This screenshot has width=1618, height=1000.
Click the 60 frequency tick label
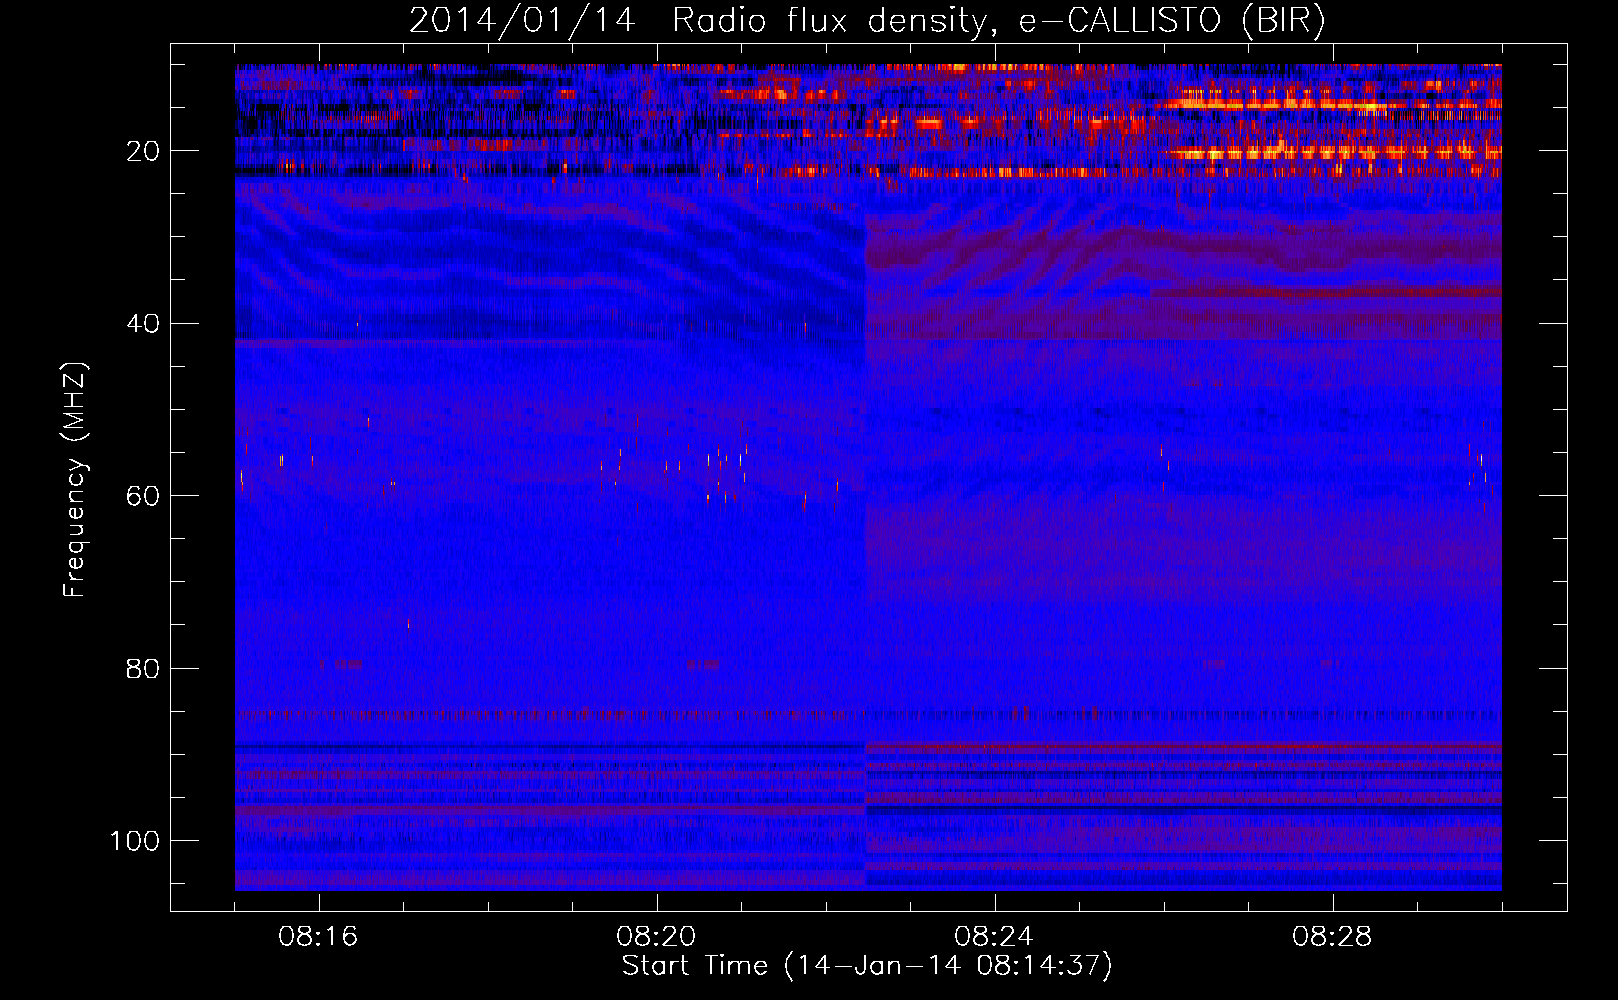tap(143, 496)
